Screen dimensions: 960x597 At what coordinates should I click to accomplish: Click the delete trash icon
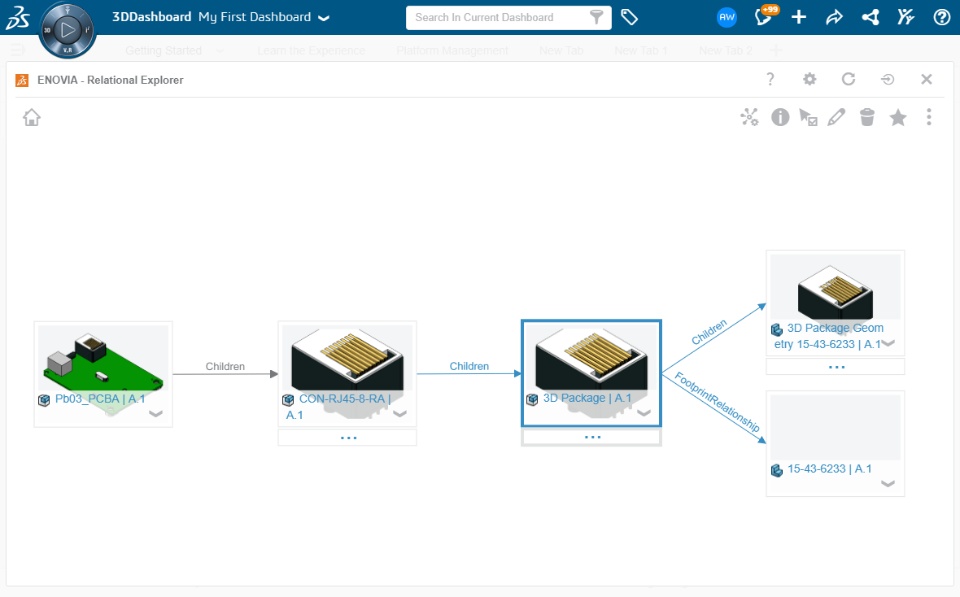click(867, 117)
